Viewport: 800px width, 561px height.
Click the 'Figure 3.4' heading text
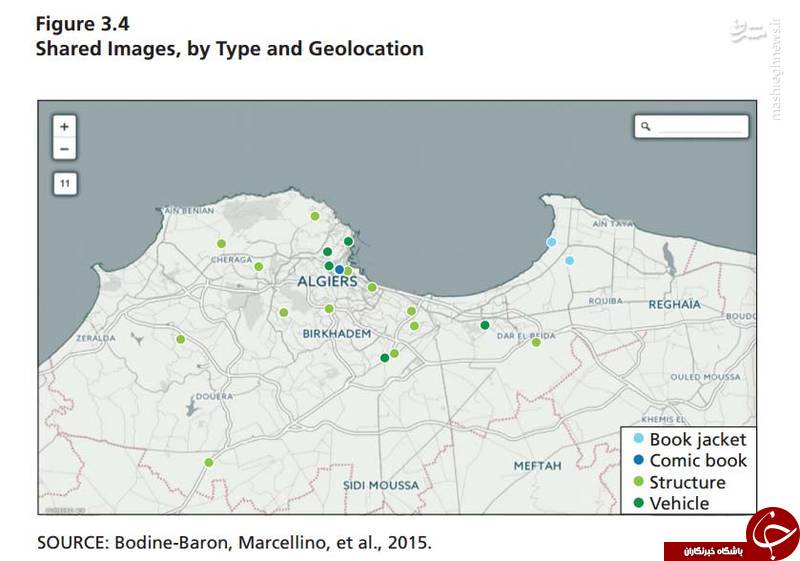pyautogui.click(x=83, y=24)
